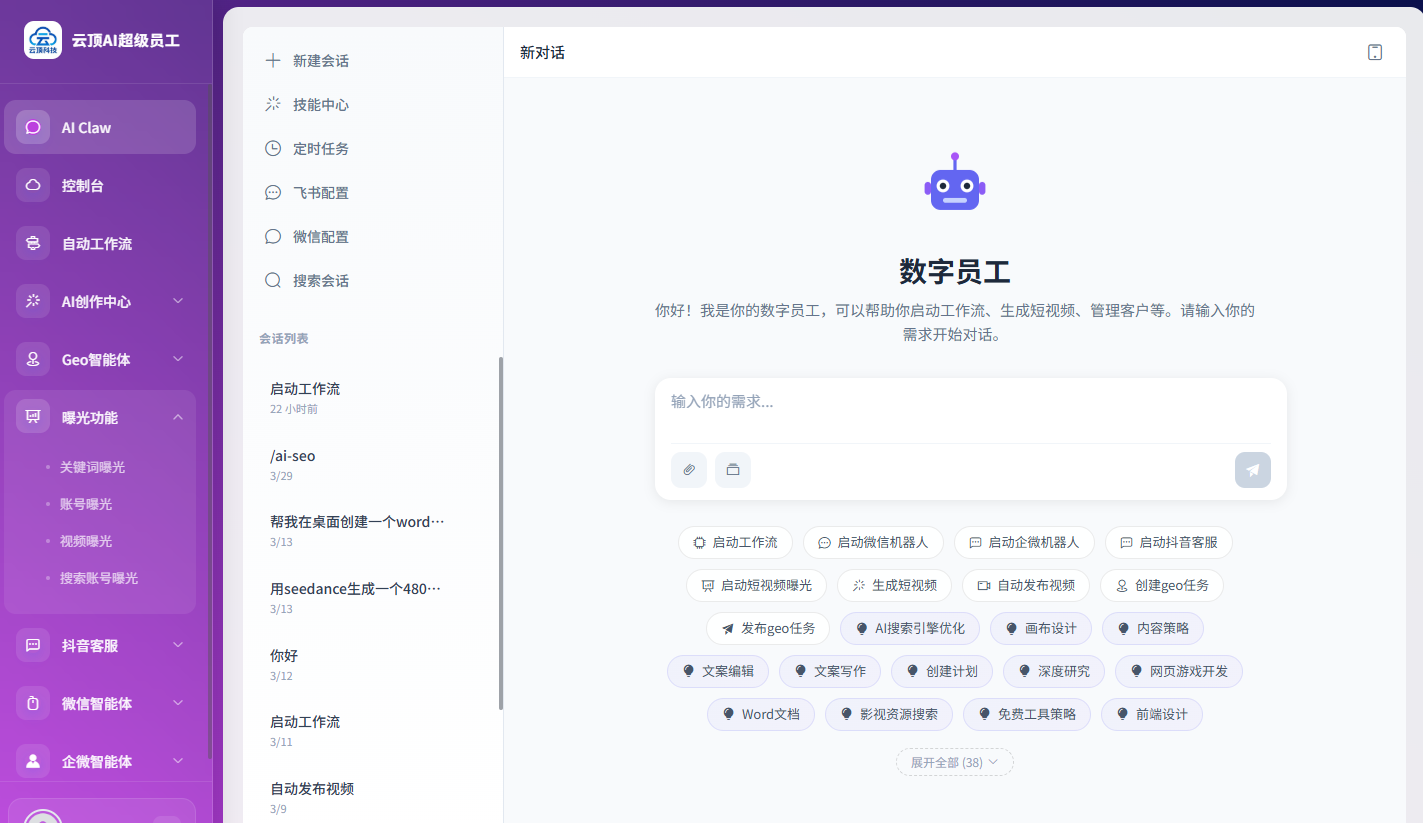Open the 你好 conversation from 3/12

click(372, 665)
